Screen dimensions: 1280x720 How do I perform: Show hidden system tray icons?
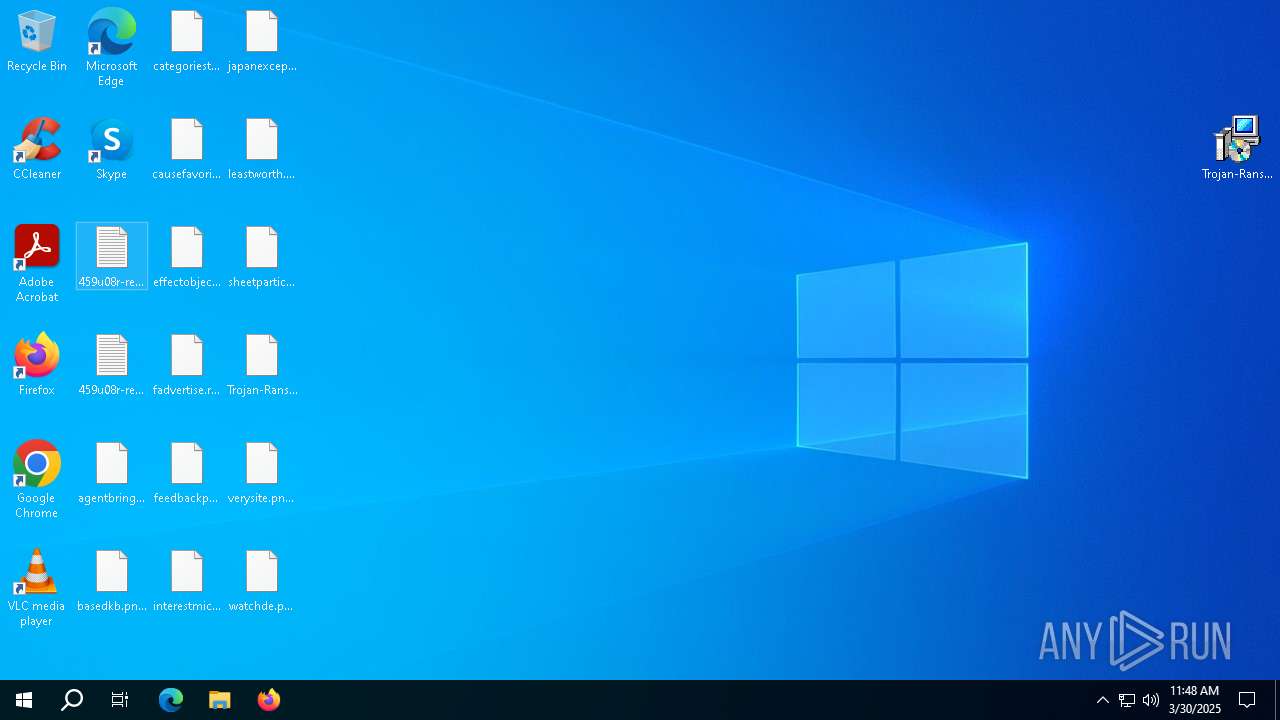[1103, 700]
